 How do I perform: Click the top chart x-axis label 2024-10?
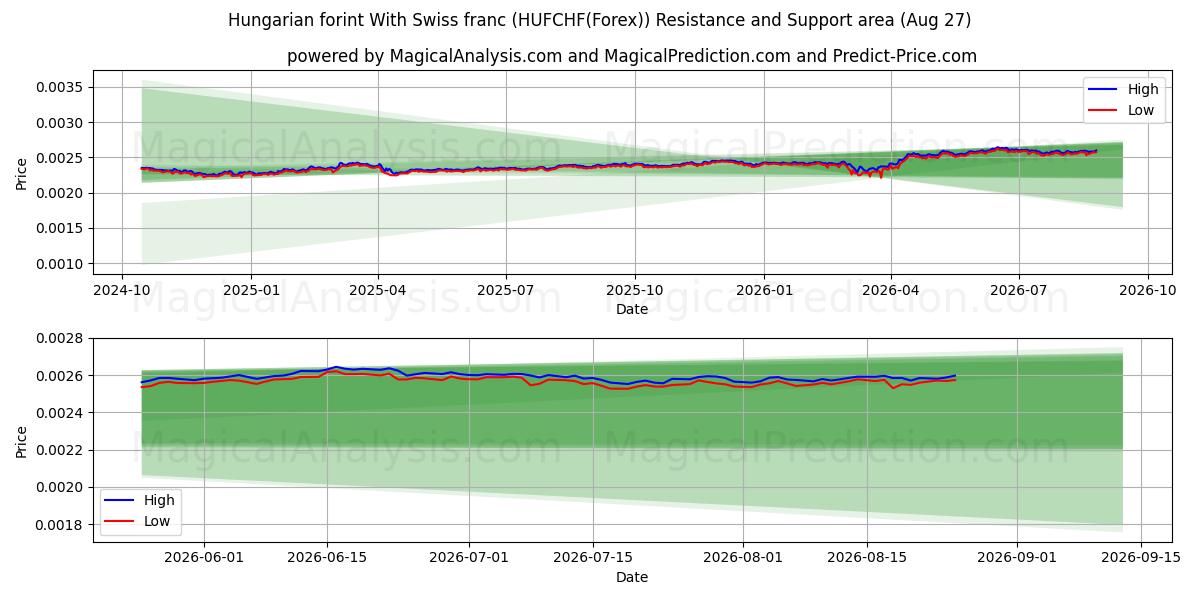coord(122,290)
